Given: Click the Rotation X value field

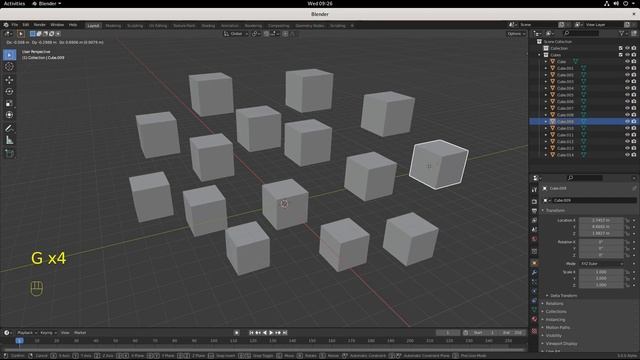Looking at the screenshot, I should click(x=601, y=242).
